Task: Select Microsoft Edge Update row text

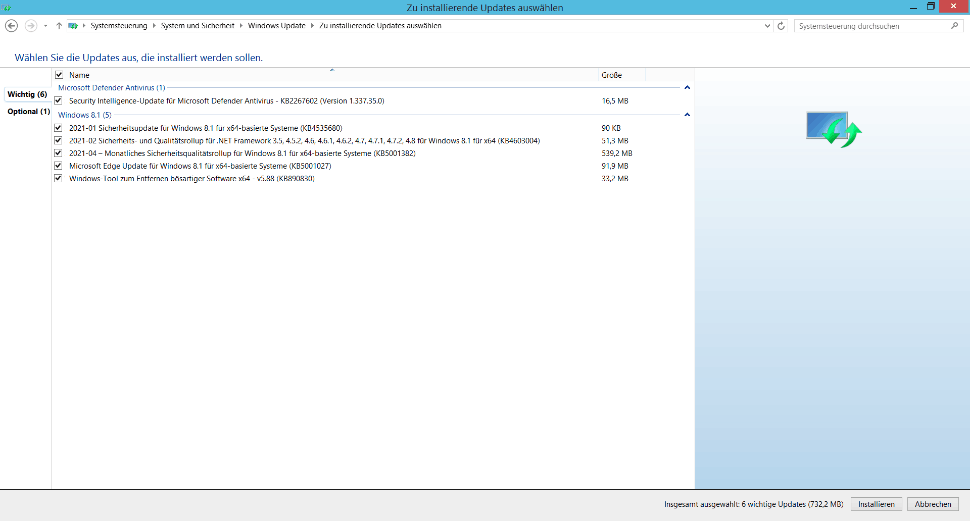Action: tap(200, 166)
